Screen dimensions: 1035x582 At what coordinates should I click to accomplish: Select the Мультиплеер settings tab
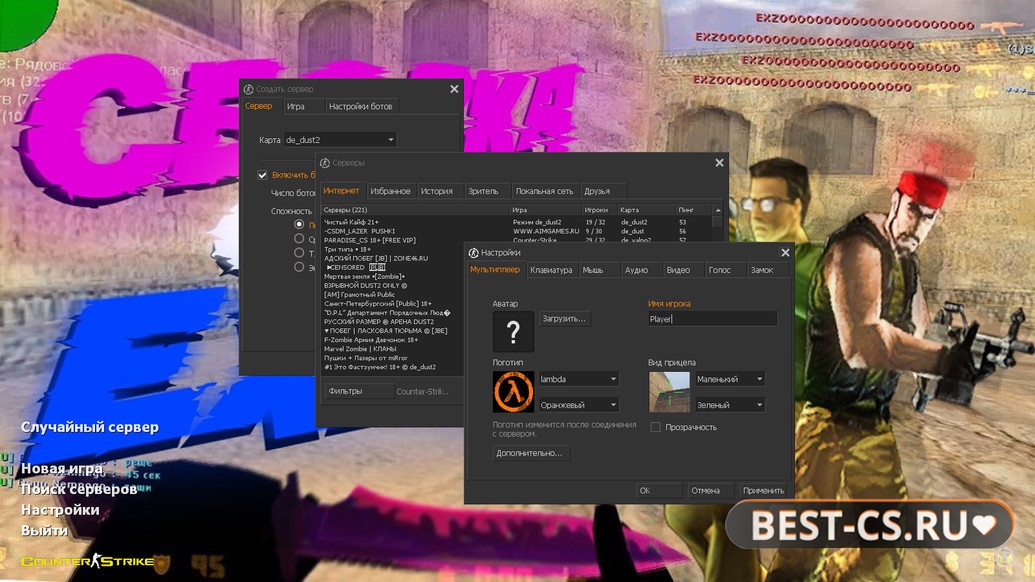click(495, 270)
